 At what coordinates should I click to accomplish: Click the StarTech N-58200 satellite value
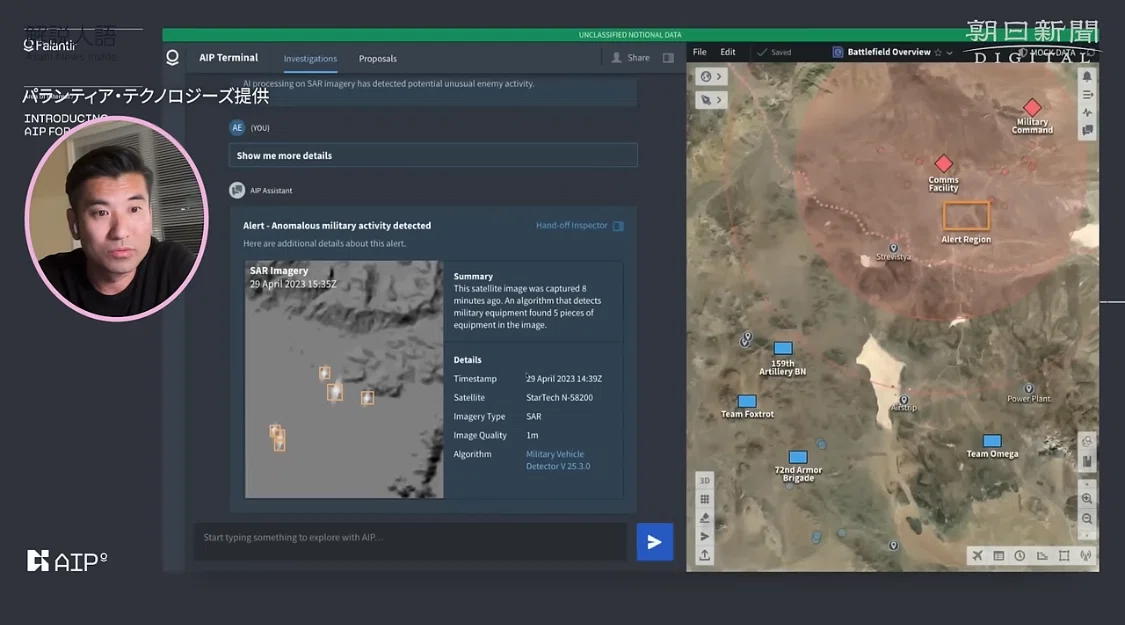pos(559,398)
